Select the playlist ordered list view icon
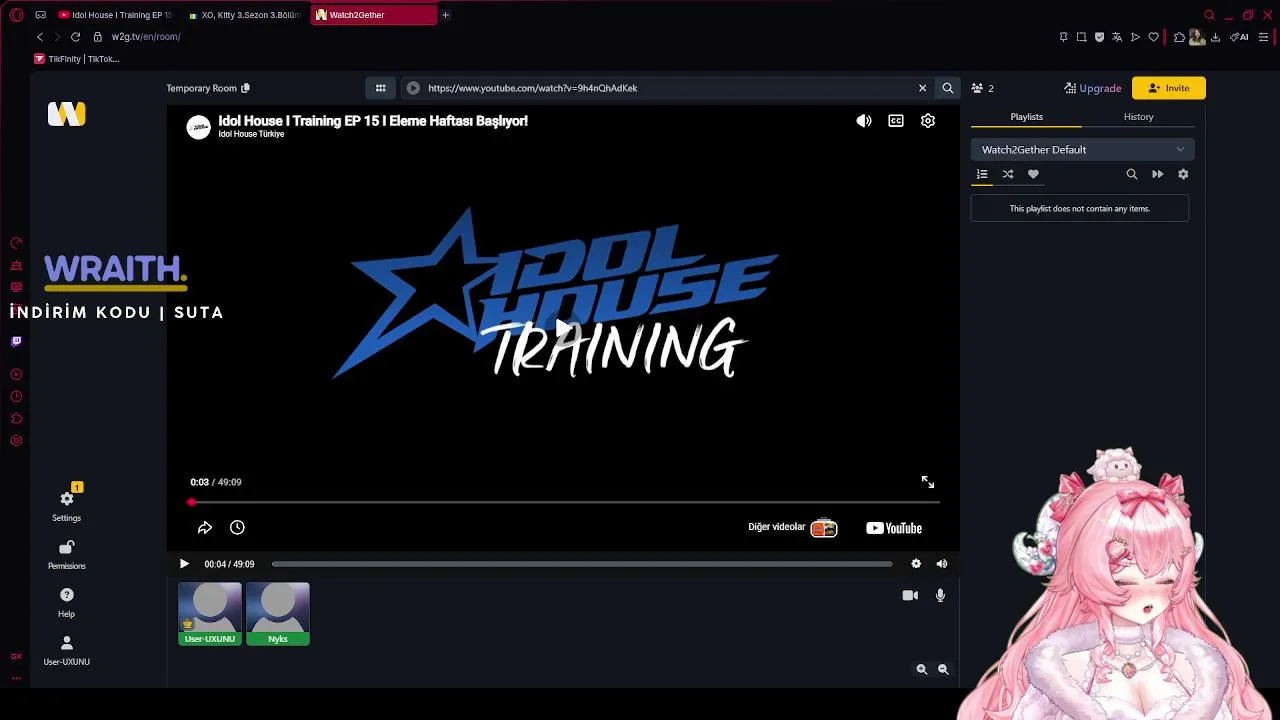The height and width of the screenshot is (720, 1280). point(982,174)
